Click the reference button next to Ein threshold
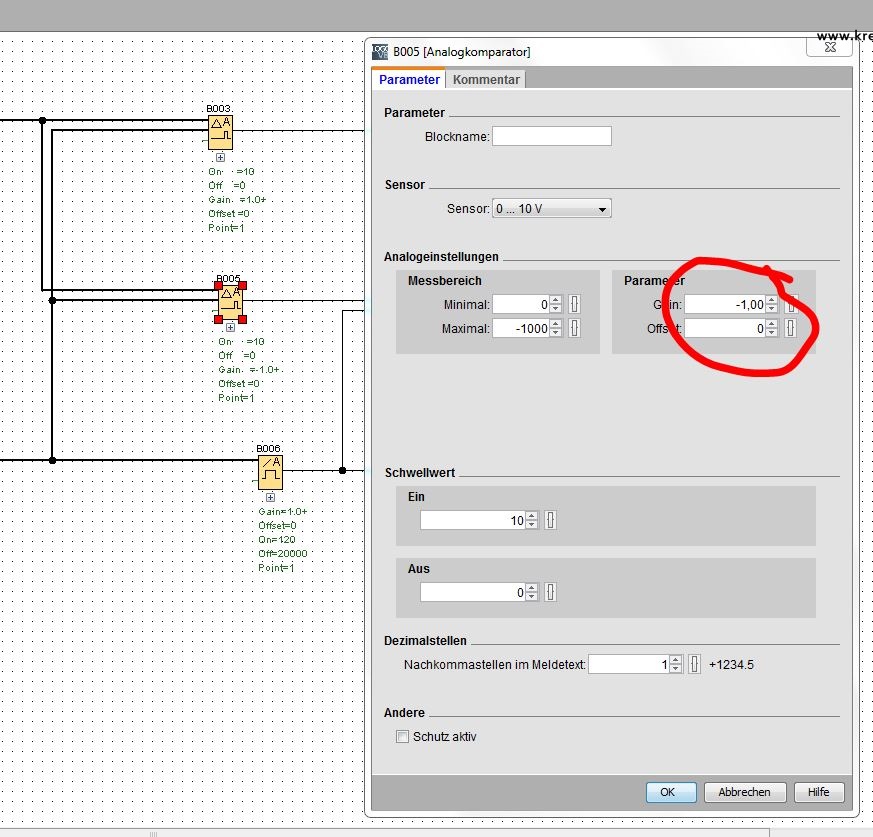This screenshot has width=873, height=837. (550, 520)
